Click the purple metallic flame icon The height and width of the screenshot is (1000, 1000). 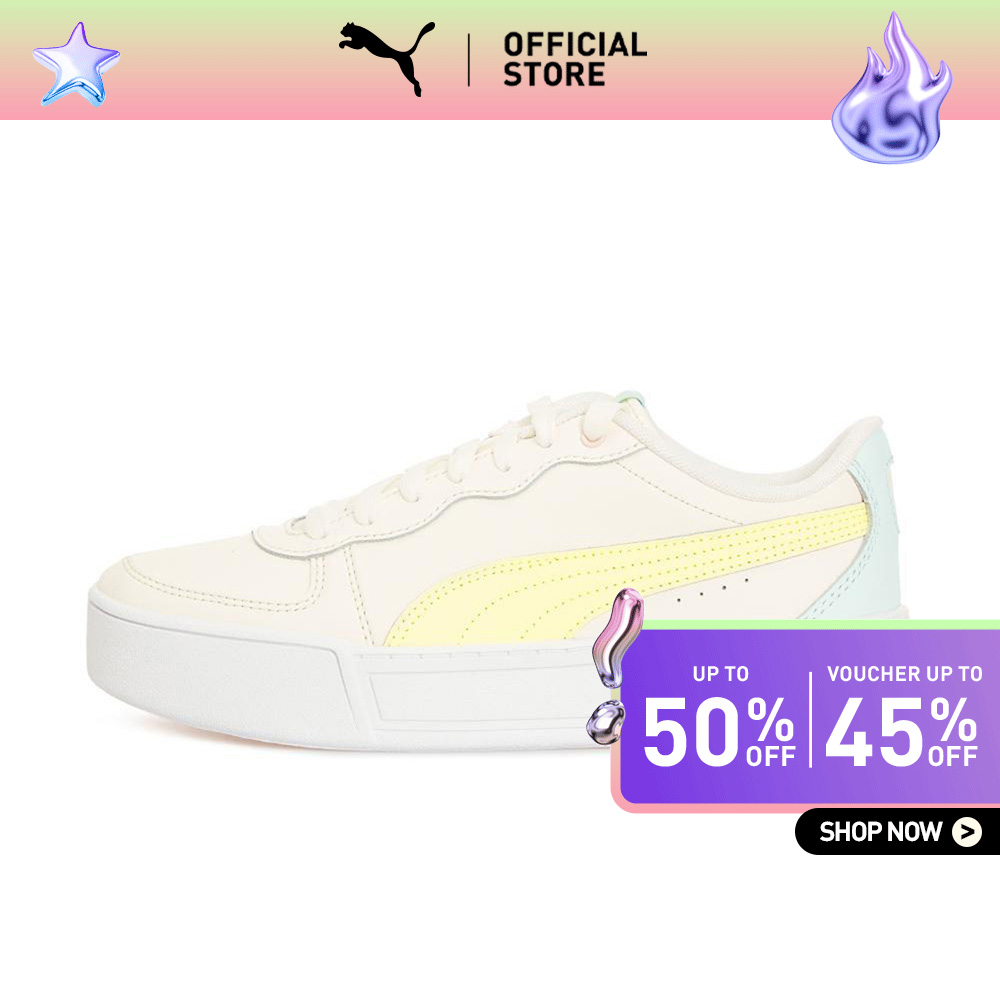tap(892, 87)
